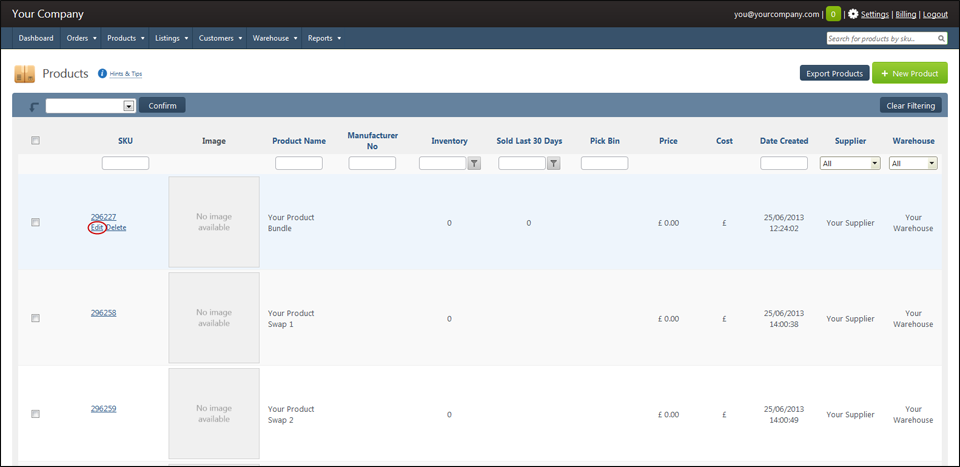
Task: Click the Your Company header title
Action: (48, 14)
